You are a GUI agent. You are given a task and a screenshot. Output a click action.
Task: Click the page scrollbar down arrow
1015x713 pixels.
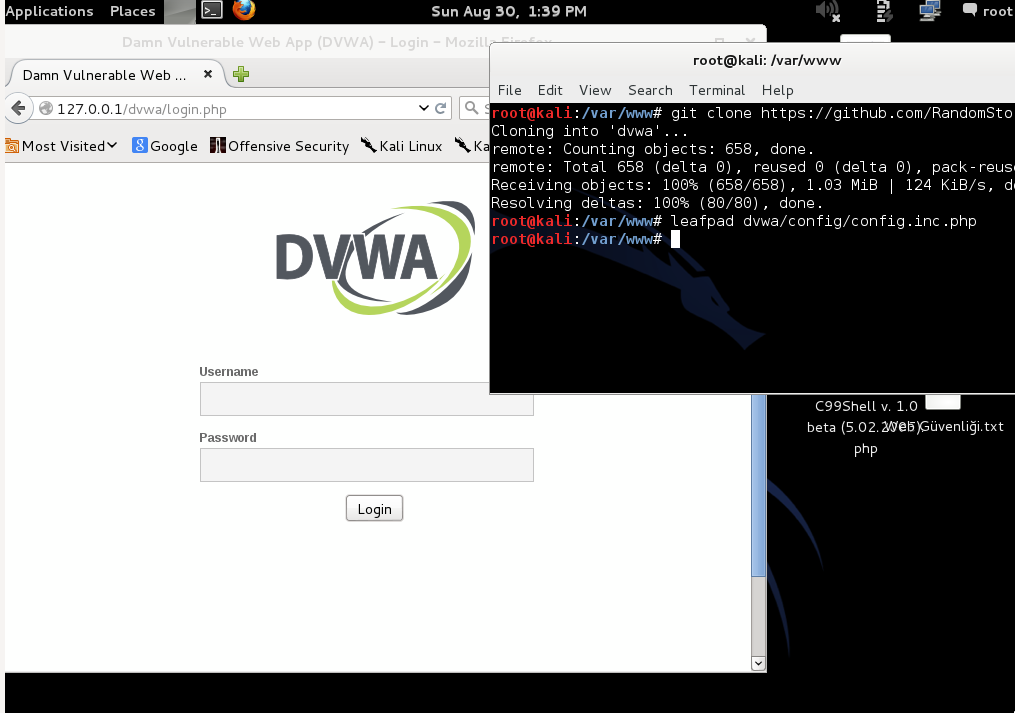758,663
